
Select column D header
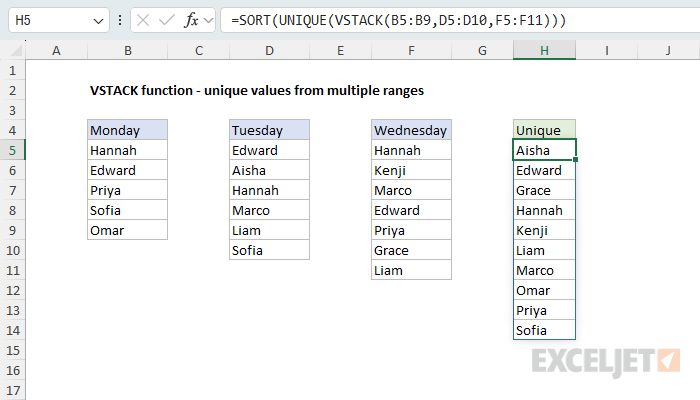(269, 50)
